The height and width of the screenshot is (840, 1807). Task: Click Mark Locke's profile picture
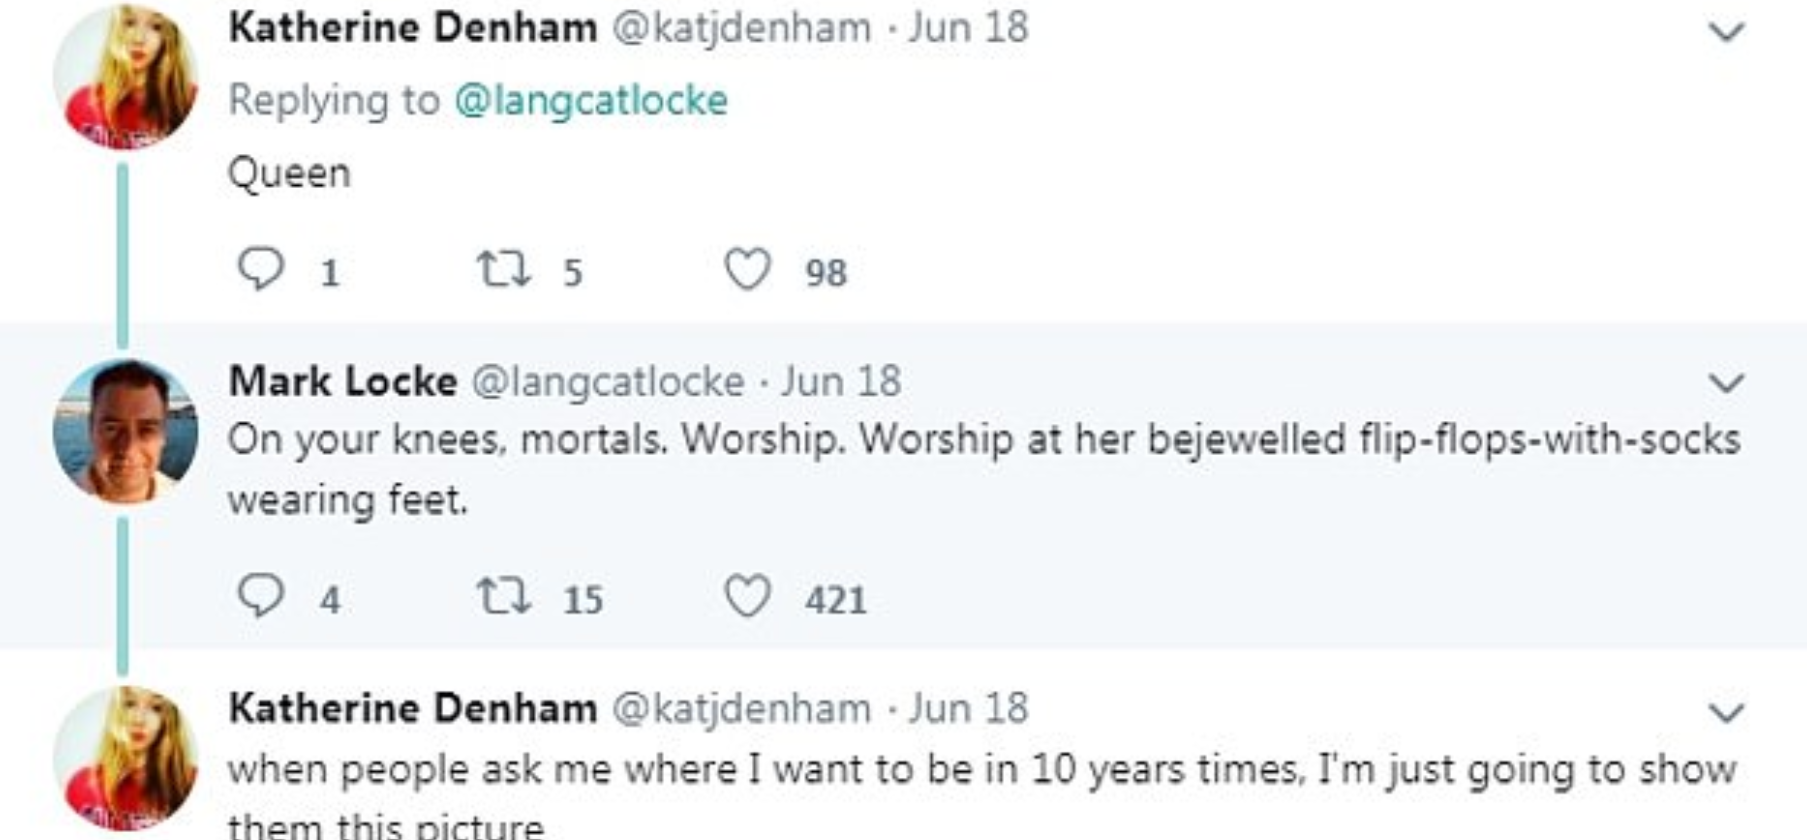pos(125,430)
